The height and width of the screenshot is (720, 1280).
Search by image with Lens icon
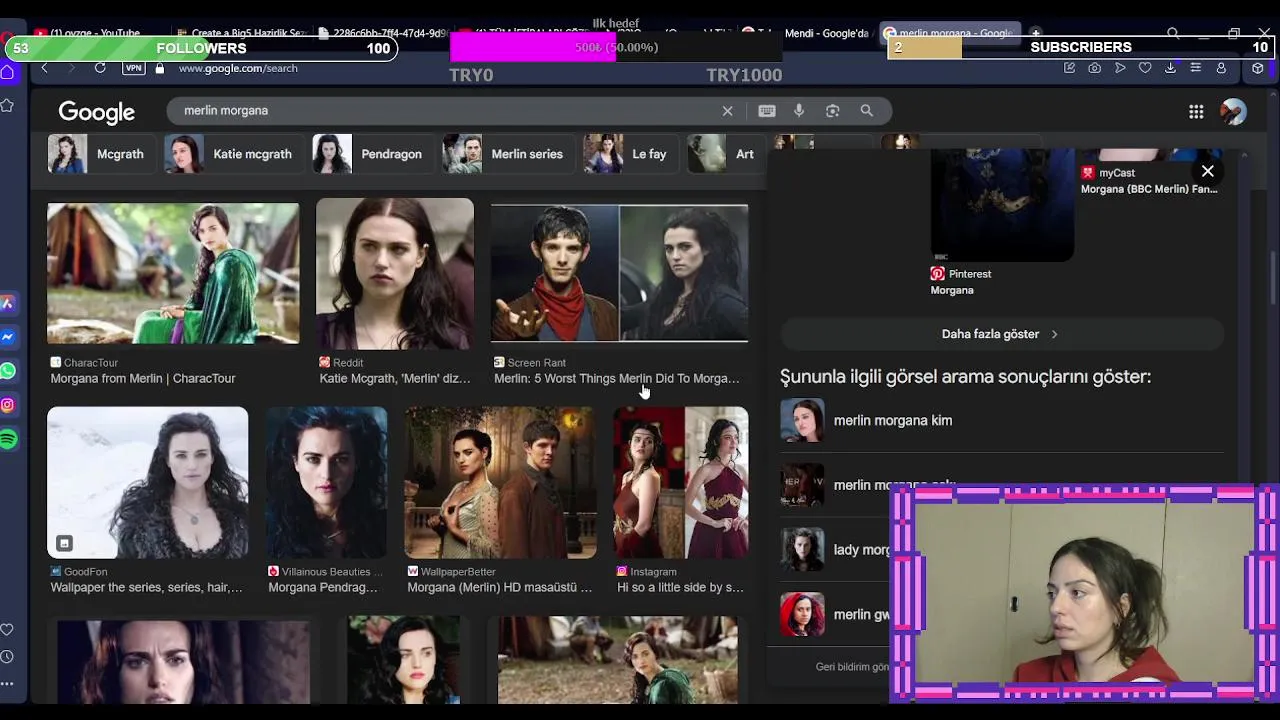[x=832, y=111]
